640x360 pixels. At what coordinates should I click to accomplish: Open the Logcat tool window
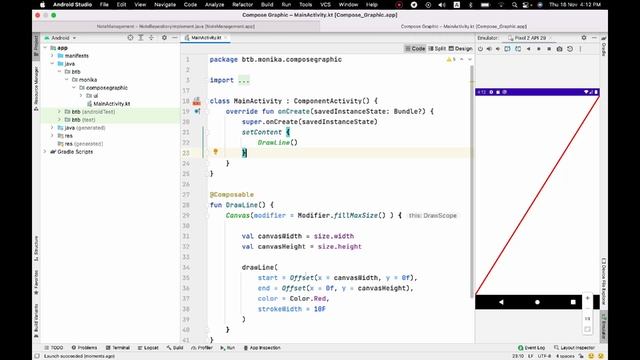pyautogui.click(x=148, y=348)
